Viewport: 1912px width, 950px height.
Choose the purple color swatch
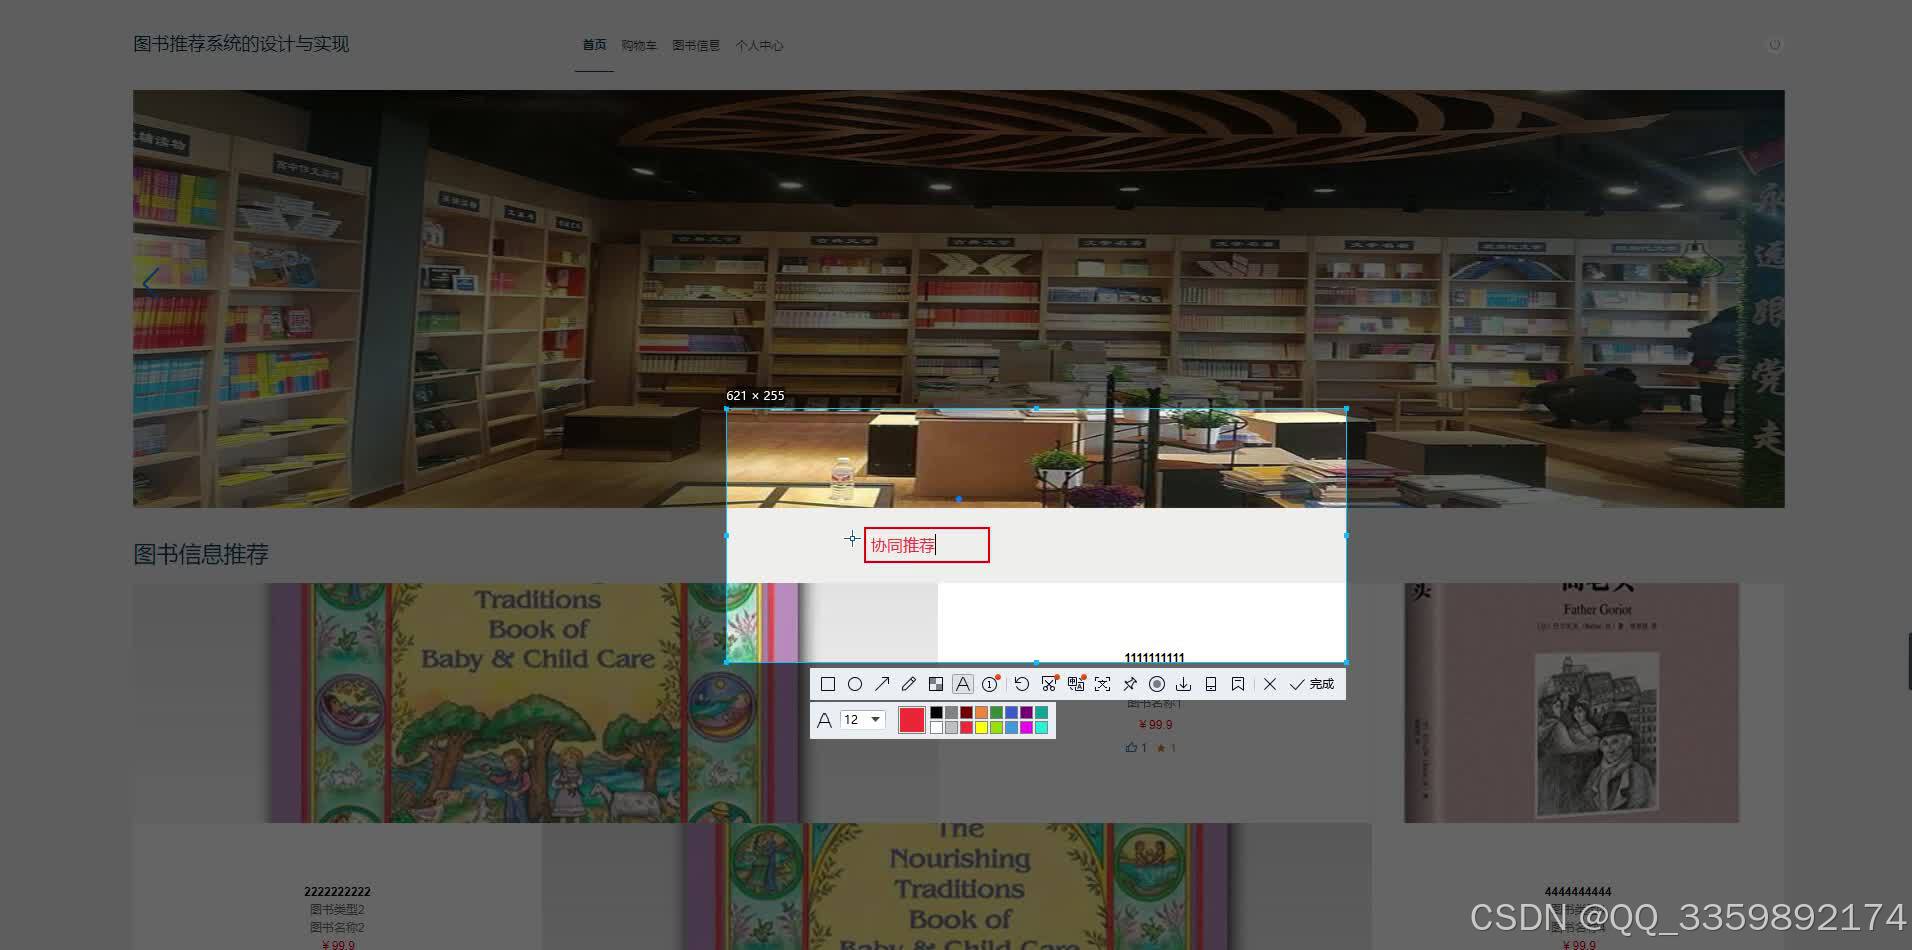[1026, 712]
